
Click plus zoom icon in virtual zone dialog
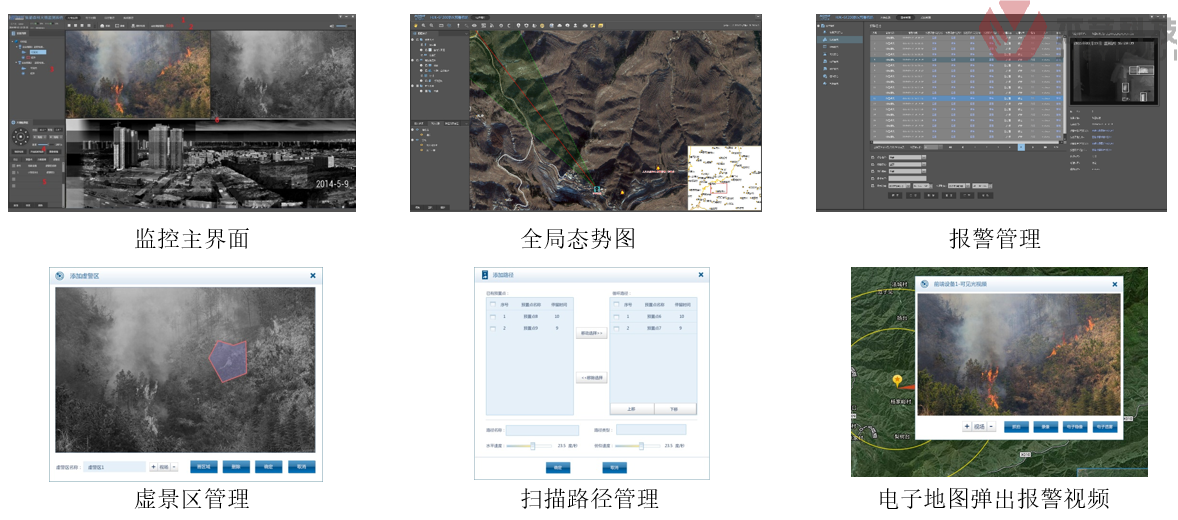pyautogui.click(x=154, y=466)
